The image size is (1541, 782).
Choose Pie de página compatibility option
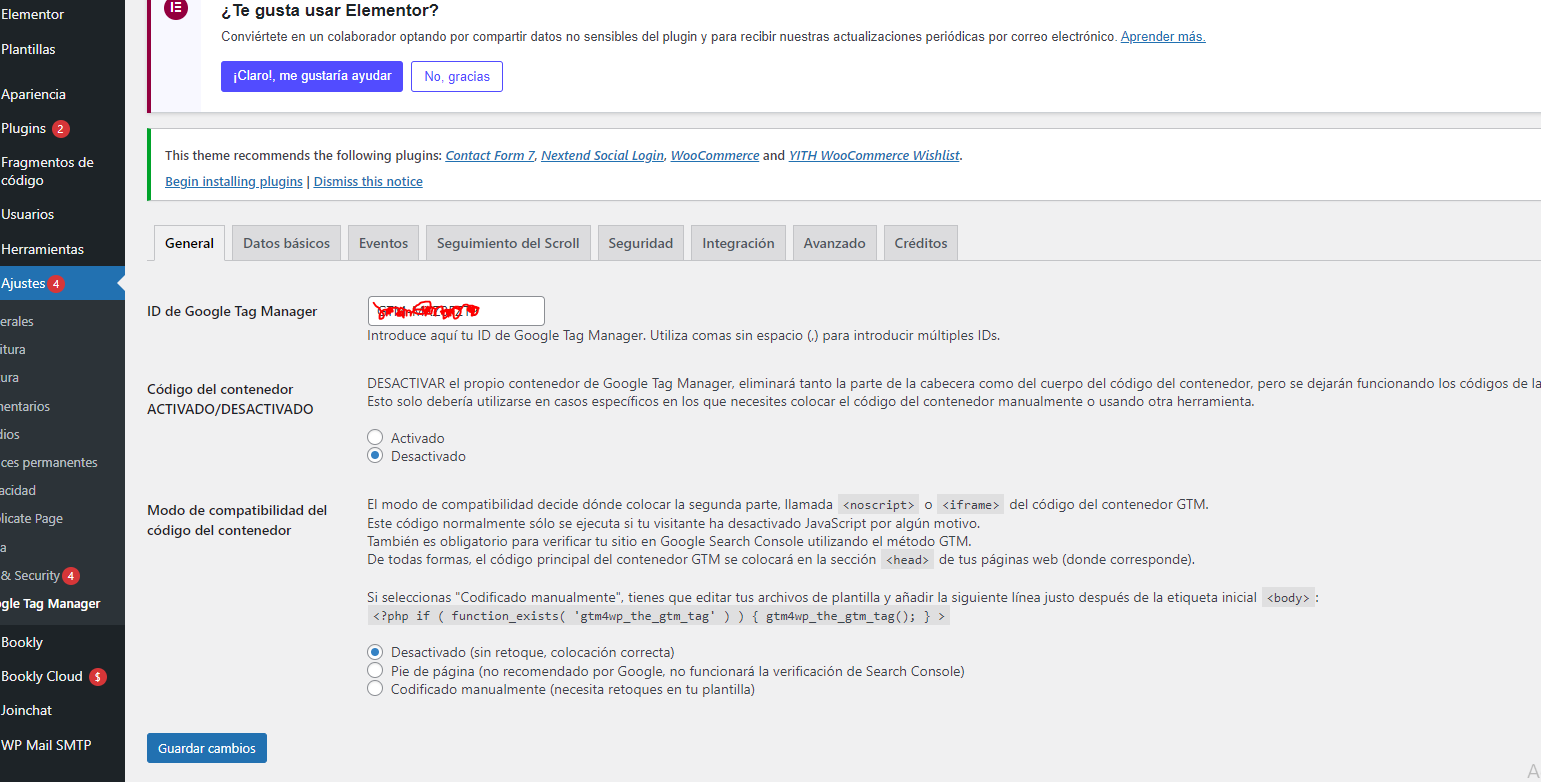click(375, 670)
